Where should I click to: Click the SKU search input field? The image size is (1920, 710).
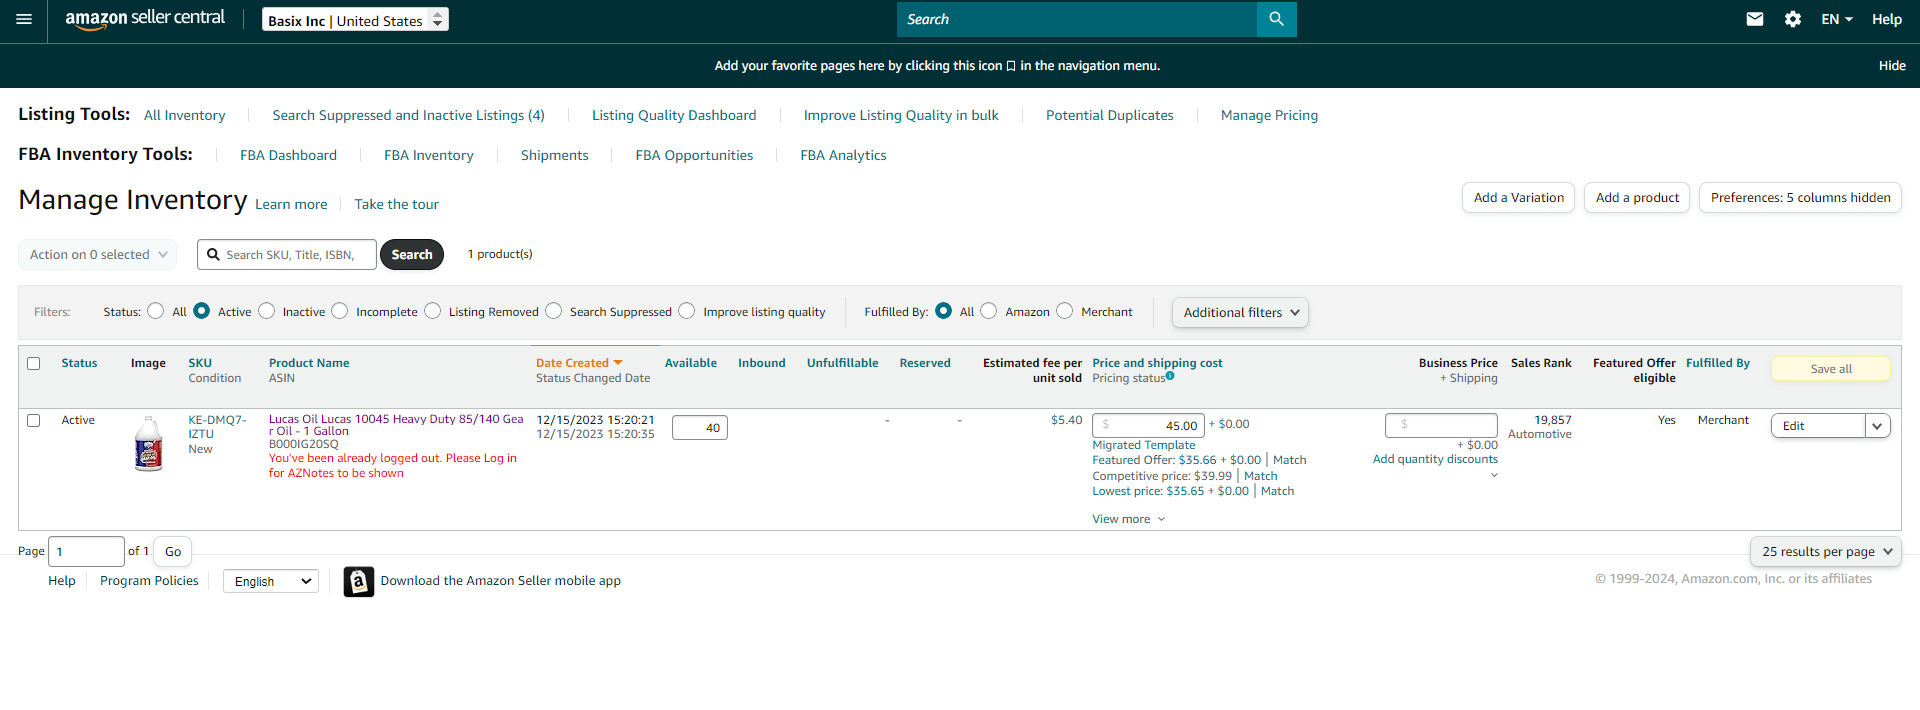(287, 255)
